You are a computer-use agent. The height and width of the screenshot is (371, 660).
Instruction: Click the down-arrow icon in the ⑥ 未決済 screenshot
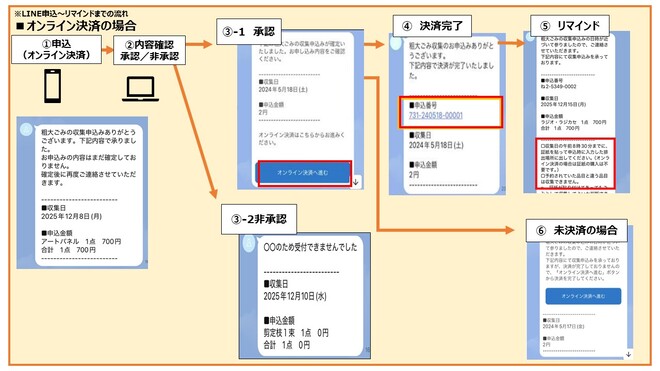click(628, 354)
